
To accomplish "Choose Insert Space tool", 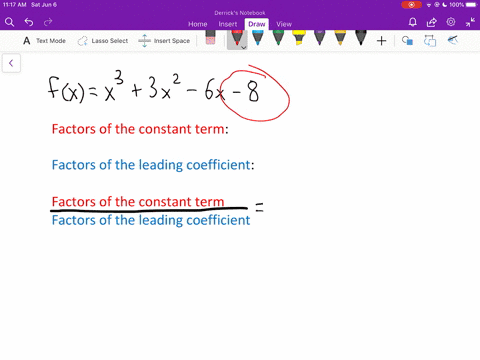I will [164, 41].
